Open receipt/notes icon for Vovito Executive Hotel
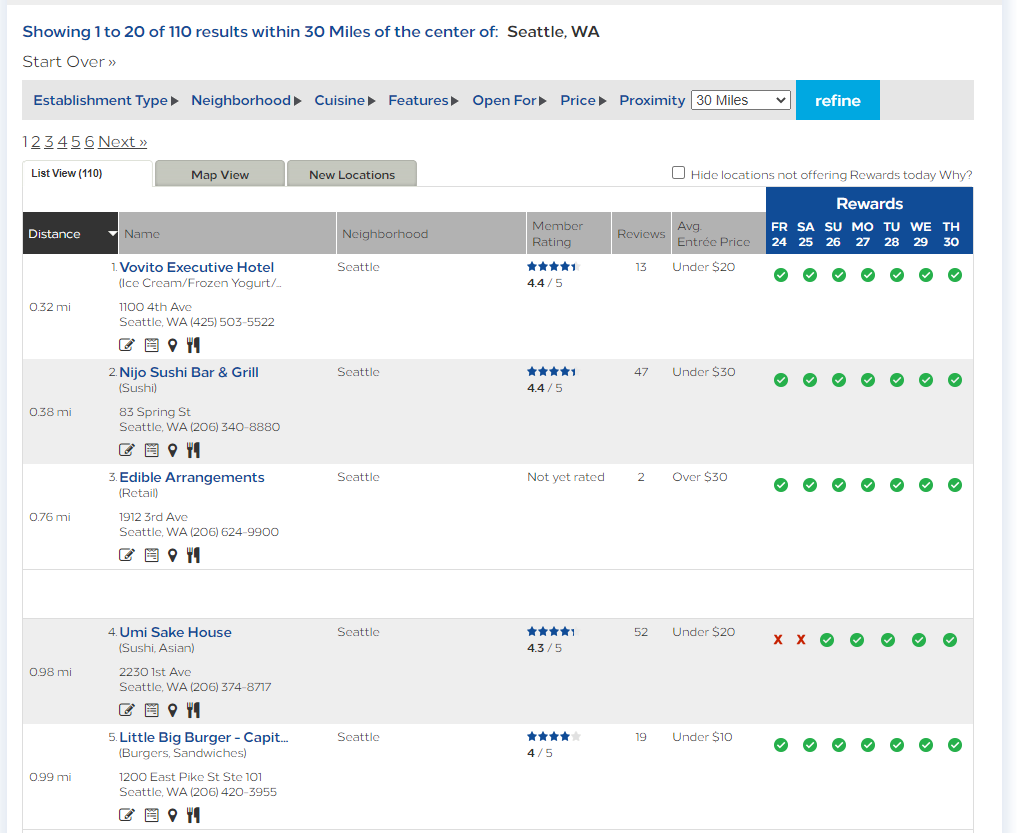 tap(152, 345)
